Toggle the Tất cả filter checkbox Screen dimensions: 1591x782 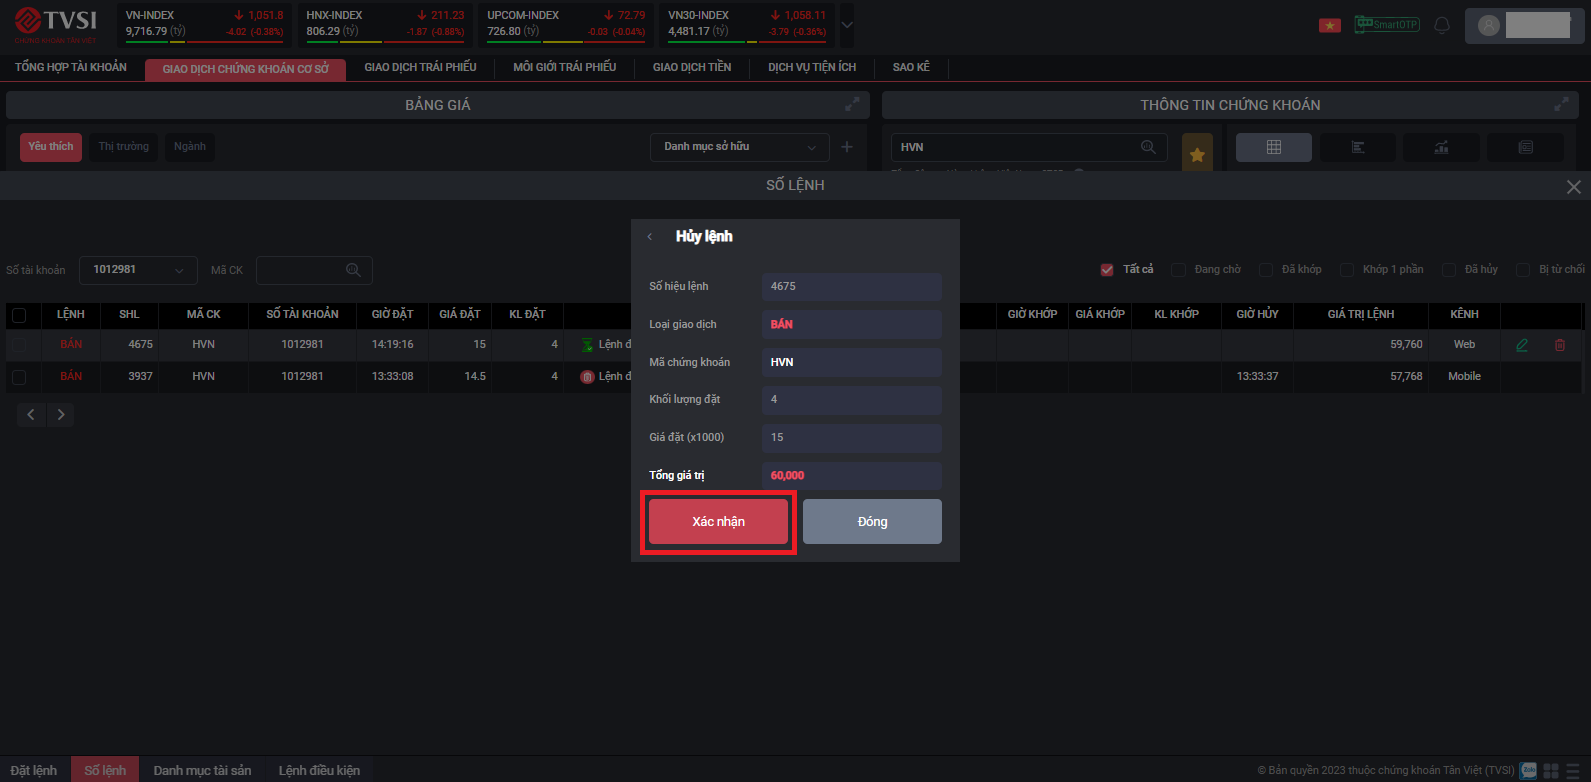pyautogui.click(x=1107, y=270)
